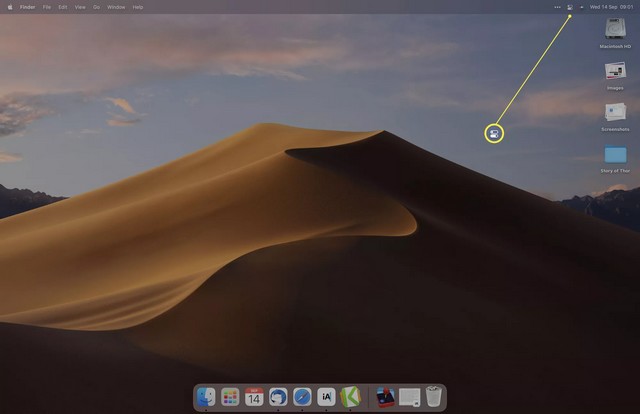Open Finder from the Dock
This screenshot has height=414, width=640.
206,397
